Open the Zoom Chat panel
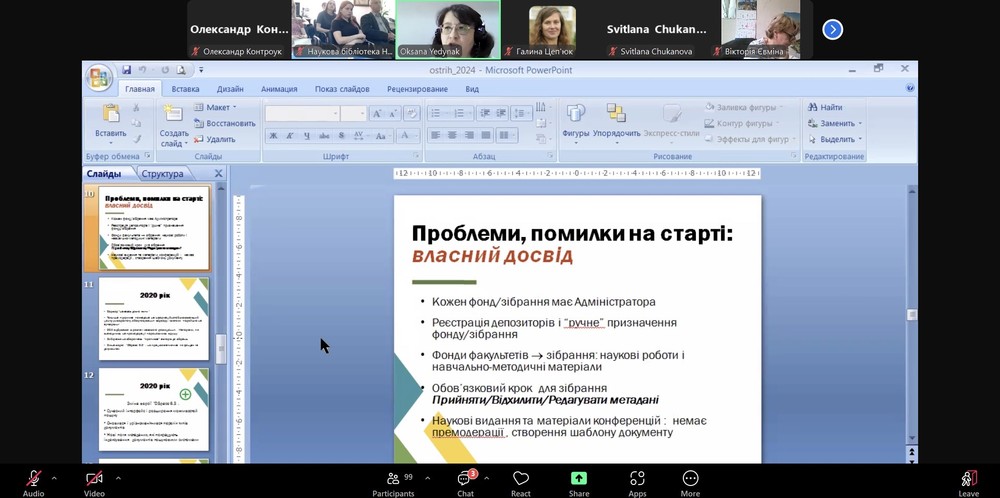Viewport: 1000px width, 498px height. (466, 479)
